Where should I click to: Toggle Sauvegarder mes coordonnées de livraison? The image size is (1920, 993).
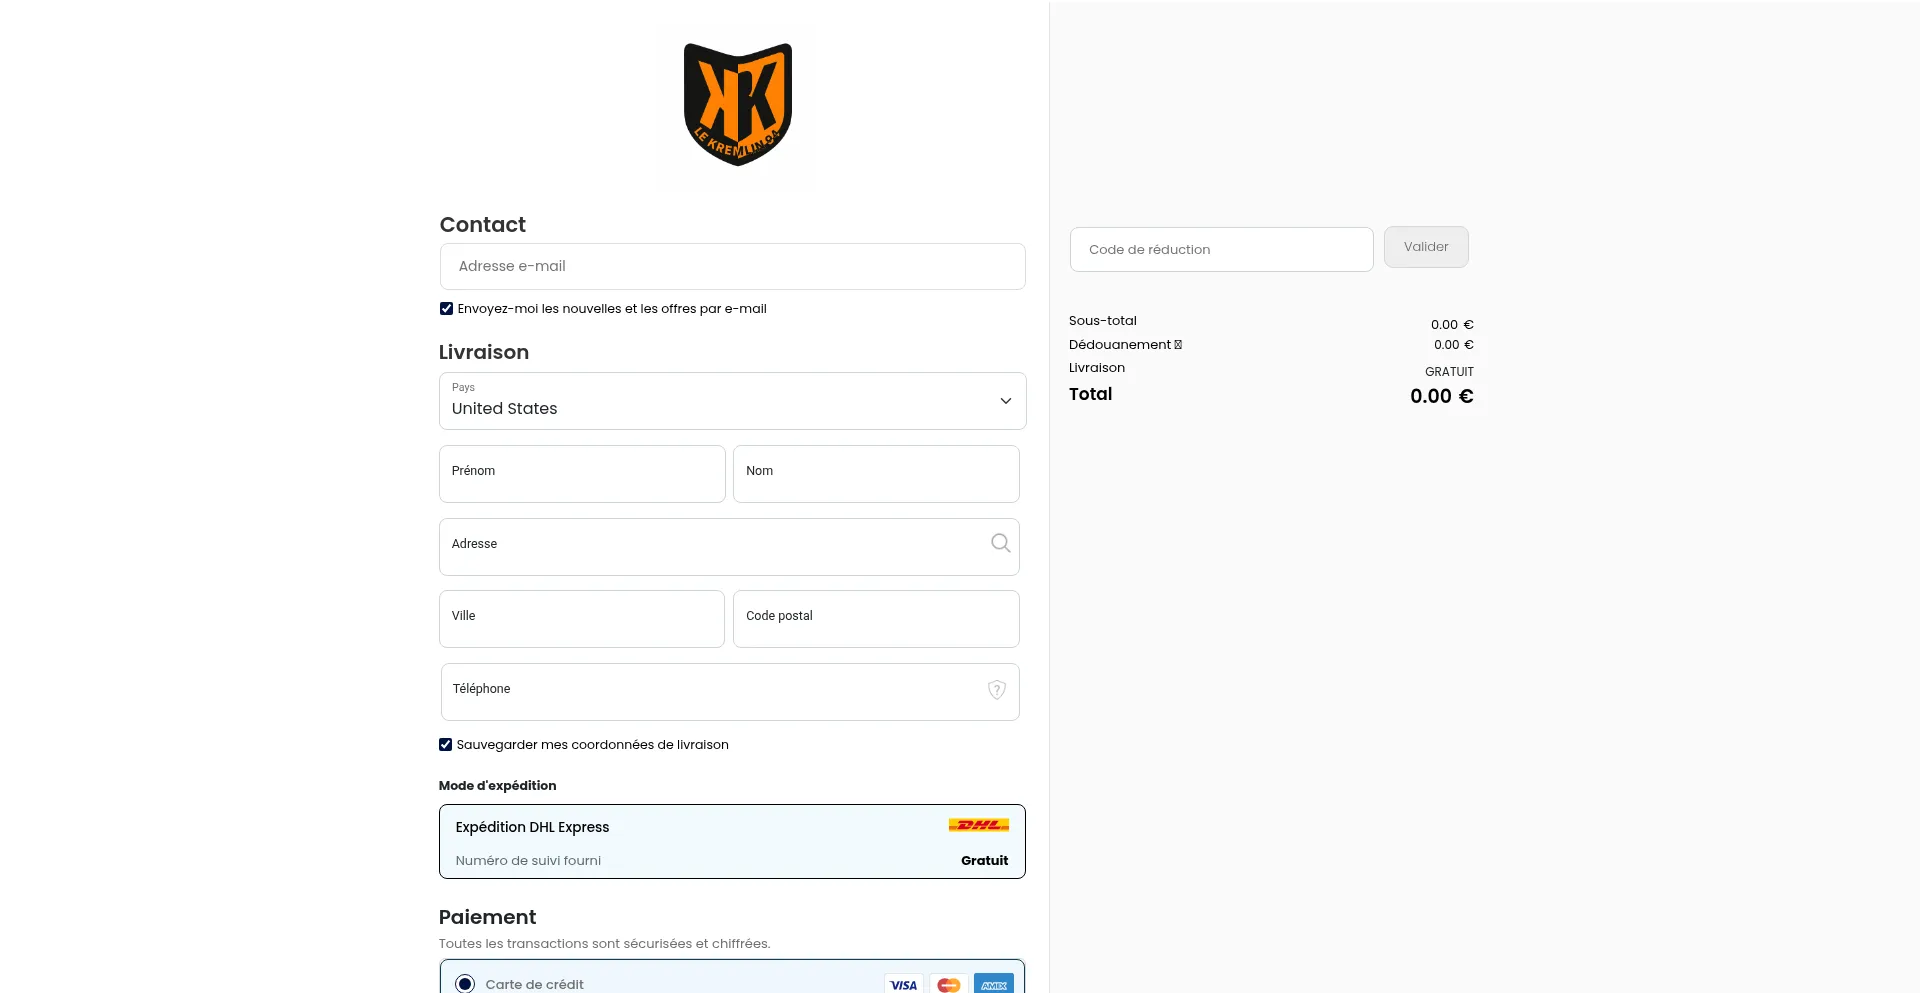click(x=445, y=745)
